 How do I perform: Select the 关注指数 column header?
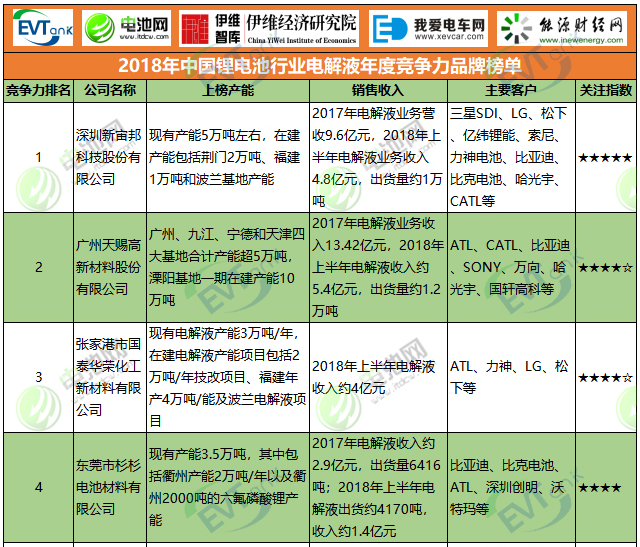[x=605, y=90]
